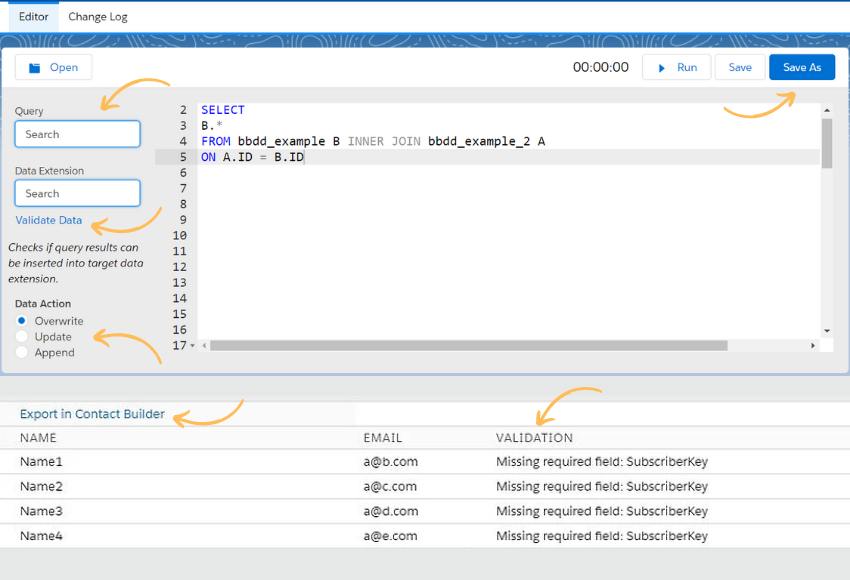Screen dimensions: 850x580
Task: Click the Run play triangle icon
Action: click(661, 68)
